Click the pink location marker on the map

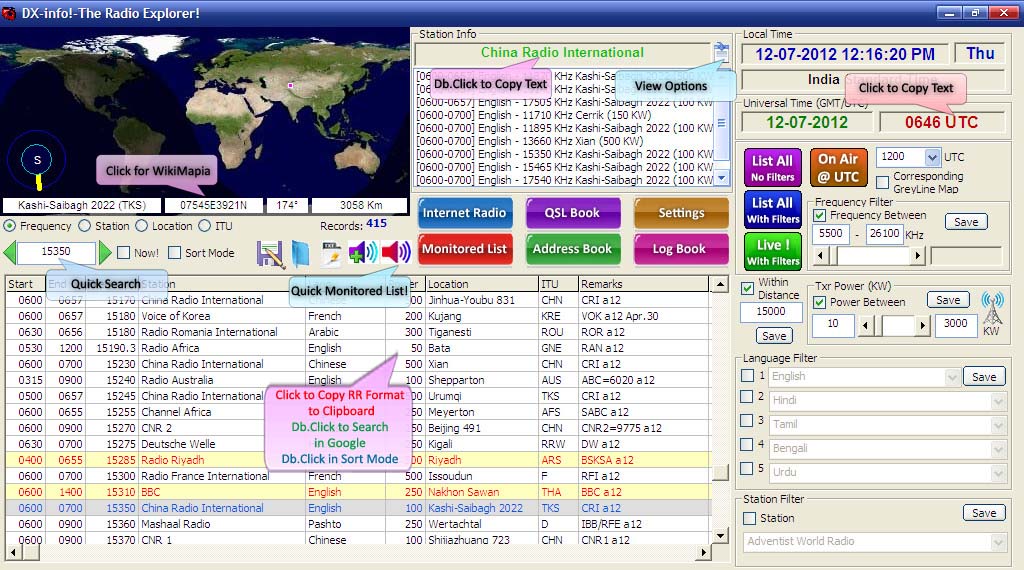pos(291,85)
